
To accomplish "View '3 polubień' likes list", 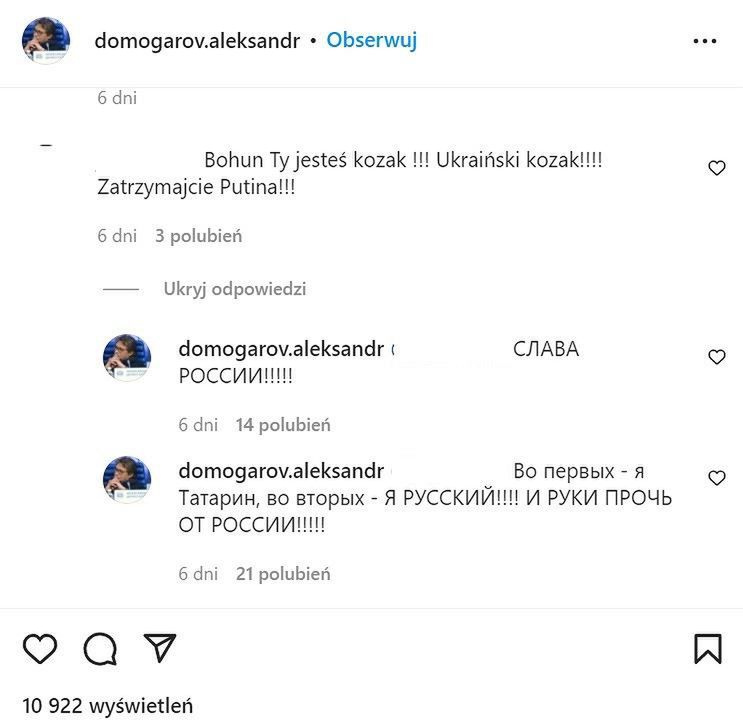I will click(199, 236).
